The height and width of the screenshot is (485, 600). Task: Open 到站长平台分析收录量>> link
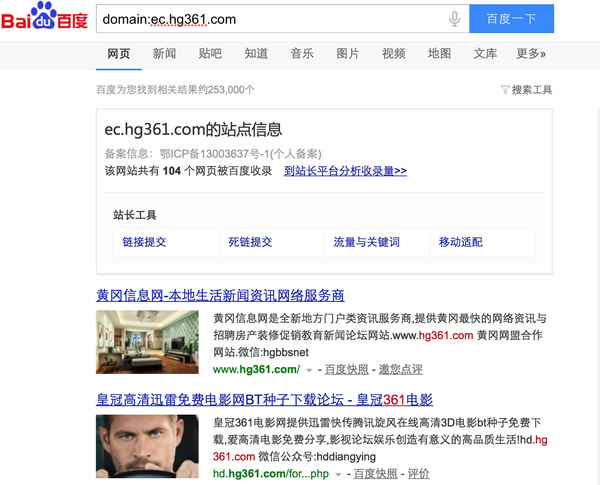click(x=345, y=171)
